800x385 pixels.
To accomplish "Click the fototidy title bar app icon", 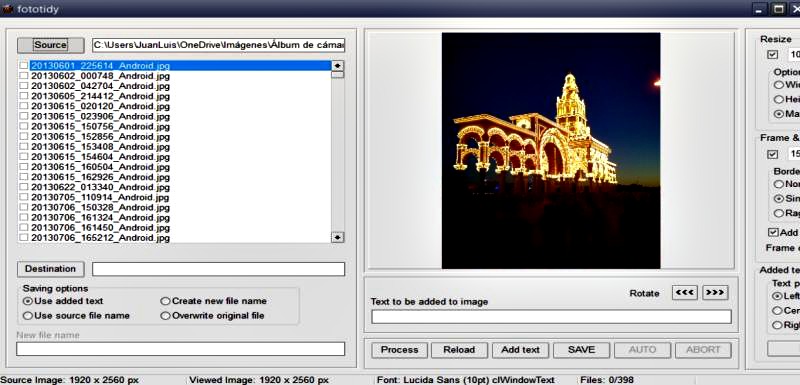I will pyautogui.click(x=7, y=9).
